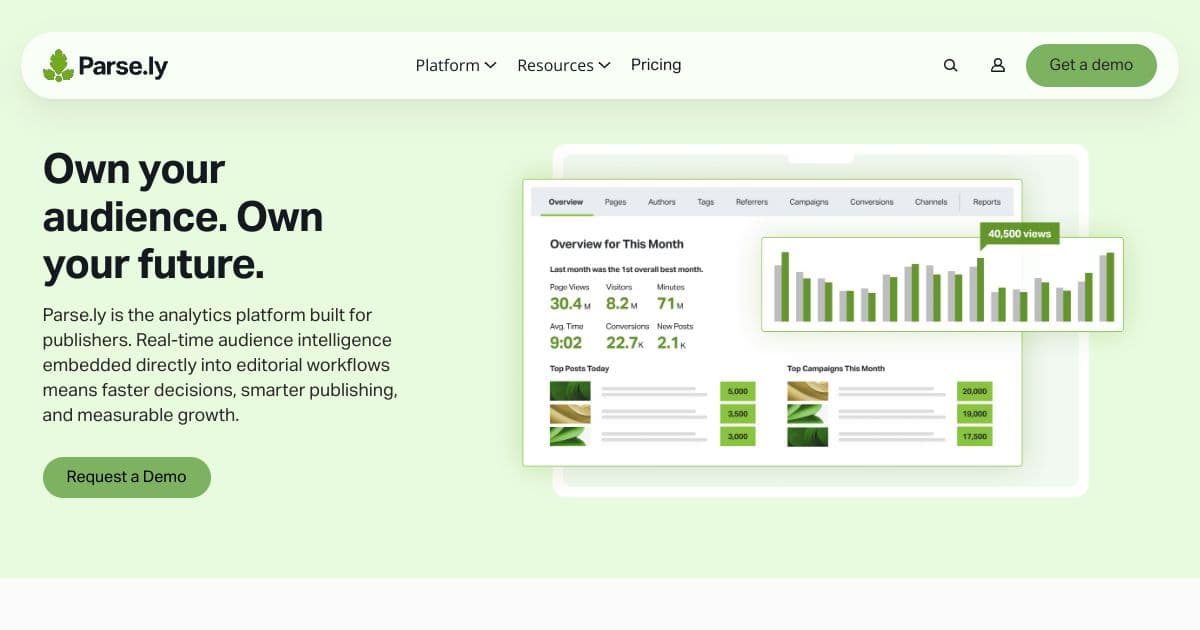Expand the Resources dropdown
Image resolution: width=1200 pixels, height=630 pixels.
click(x=563, y=64)
